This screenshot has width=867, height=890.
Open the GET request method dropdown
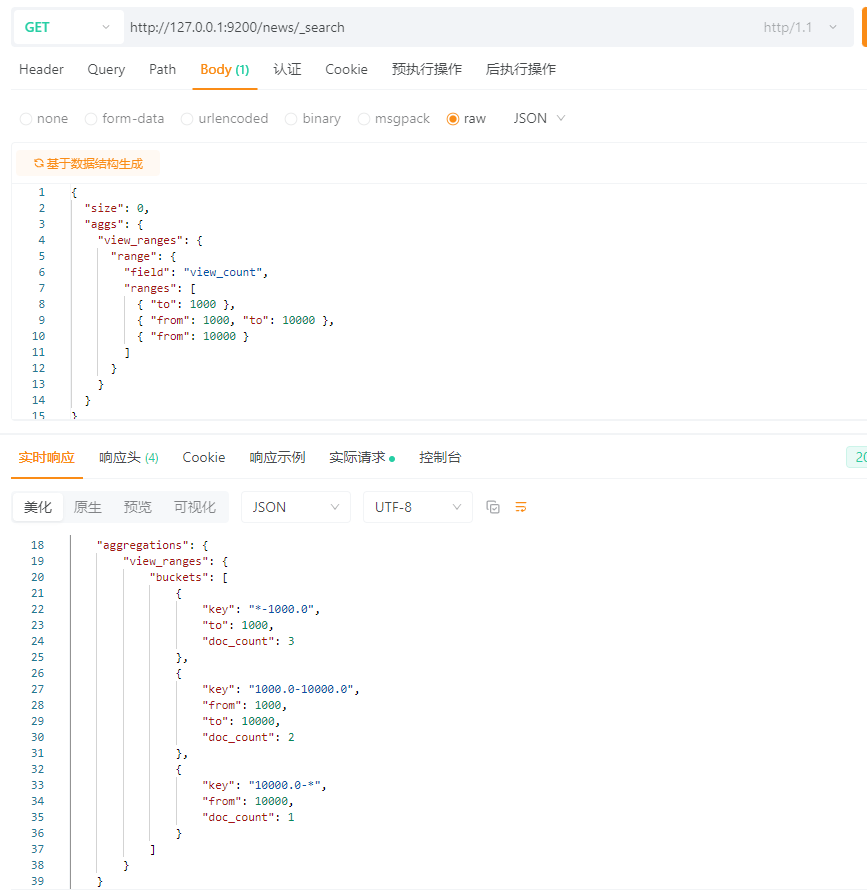coord(68,27)
